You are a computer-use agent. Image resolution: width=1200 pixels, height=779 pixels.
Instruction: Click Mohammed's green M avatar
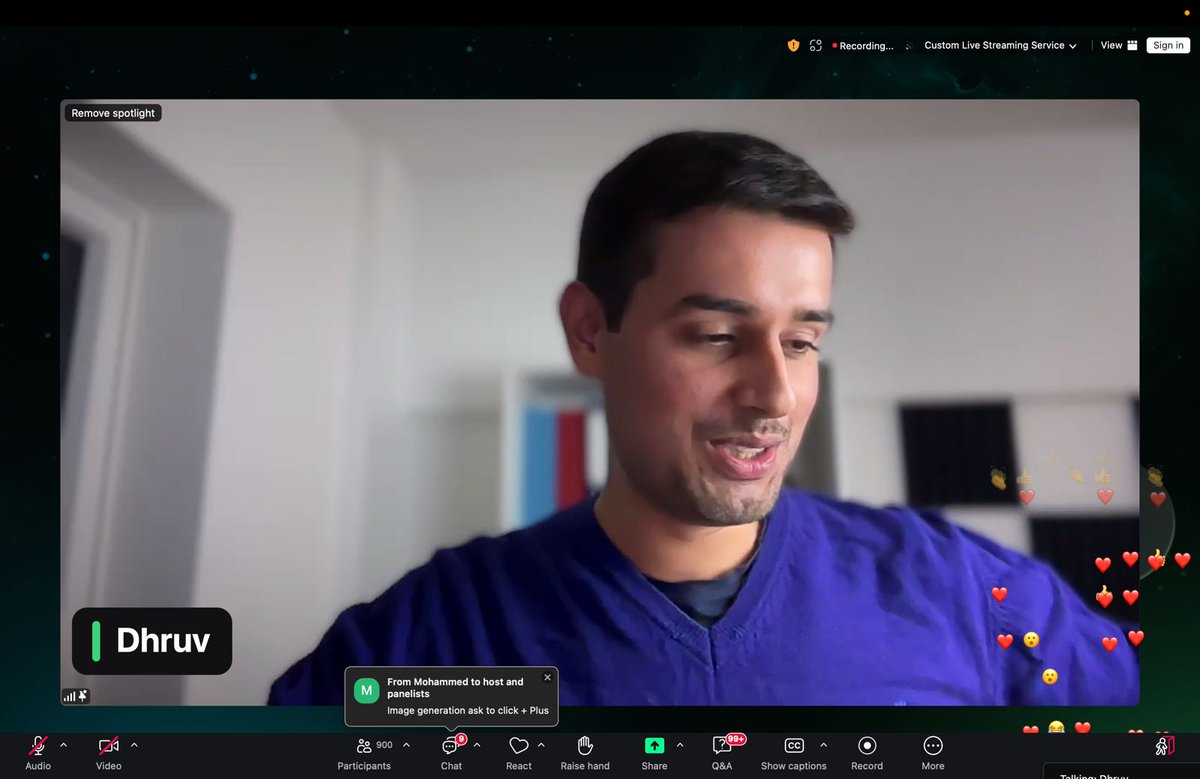click(x=366, y=691)
